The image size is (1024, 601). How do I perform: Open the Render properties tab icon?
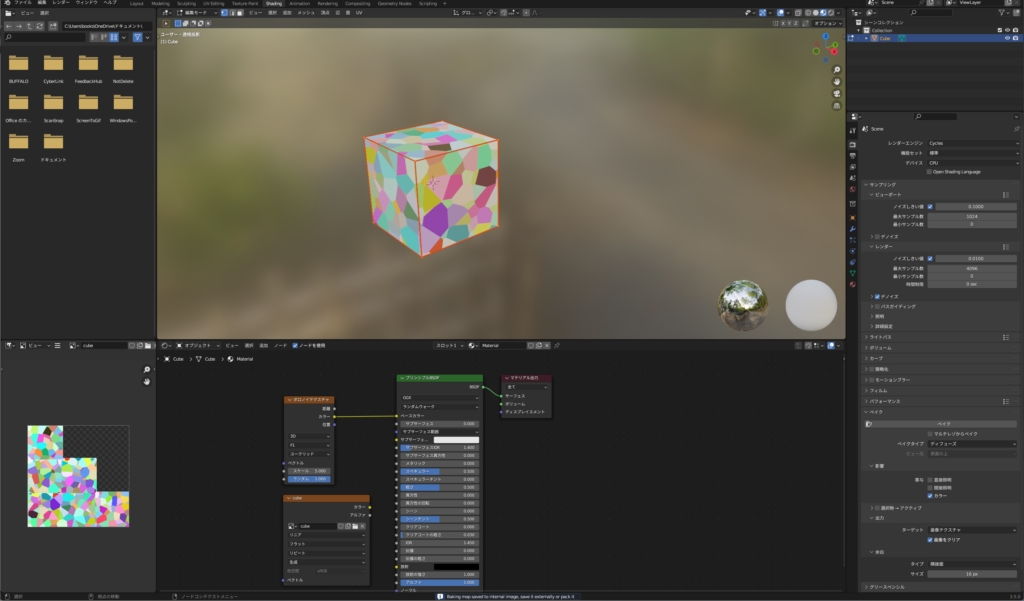pyautogui.click(x=852, y=144)
